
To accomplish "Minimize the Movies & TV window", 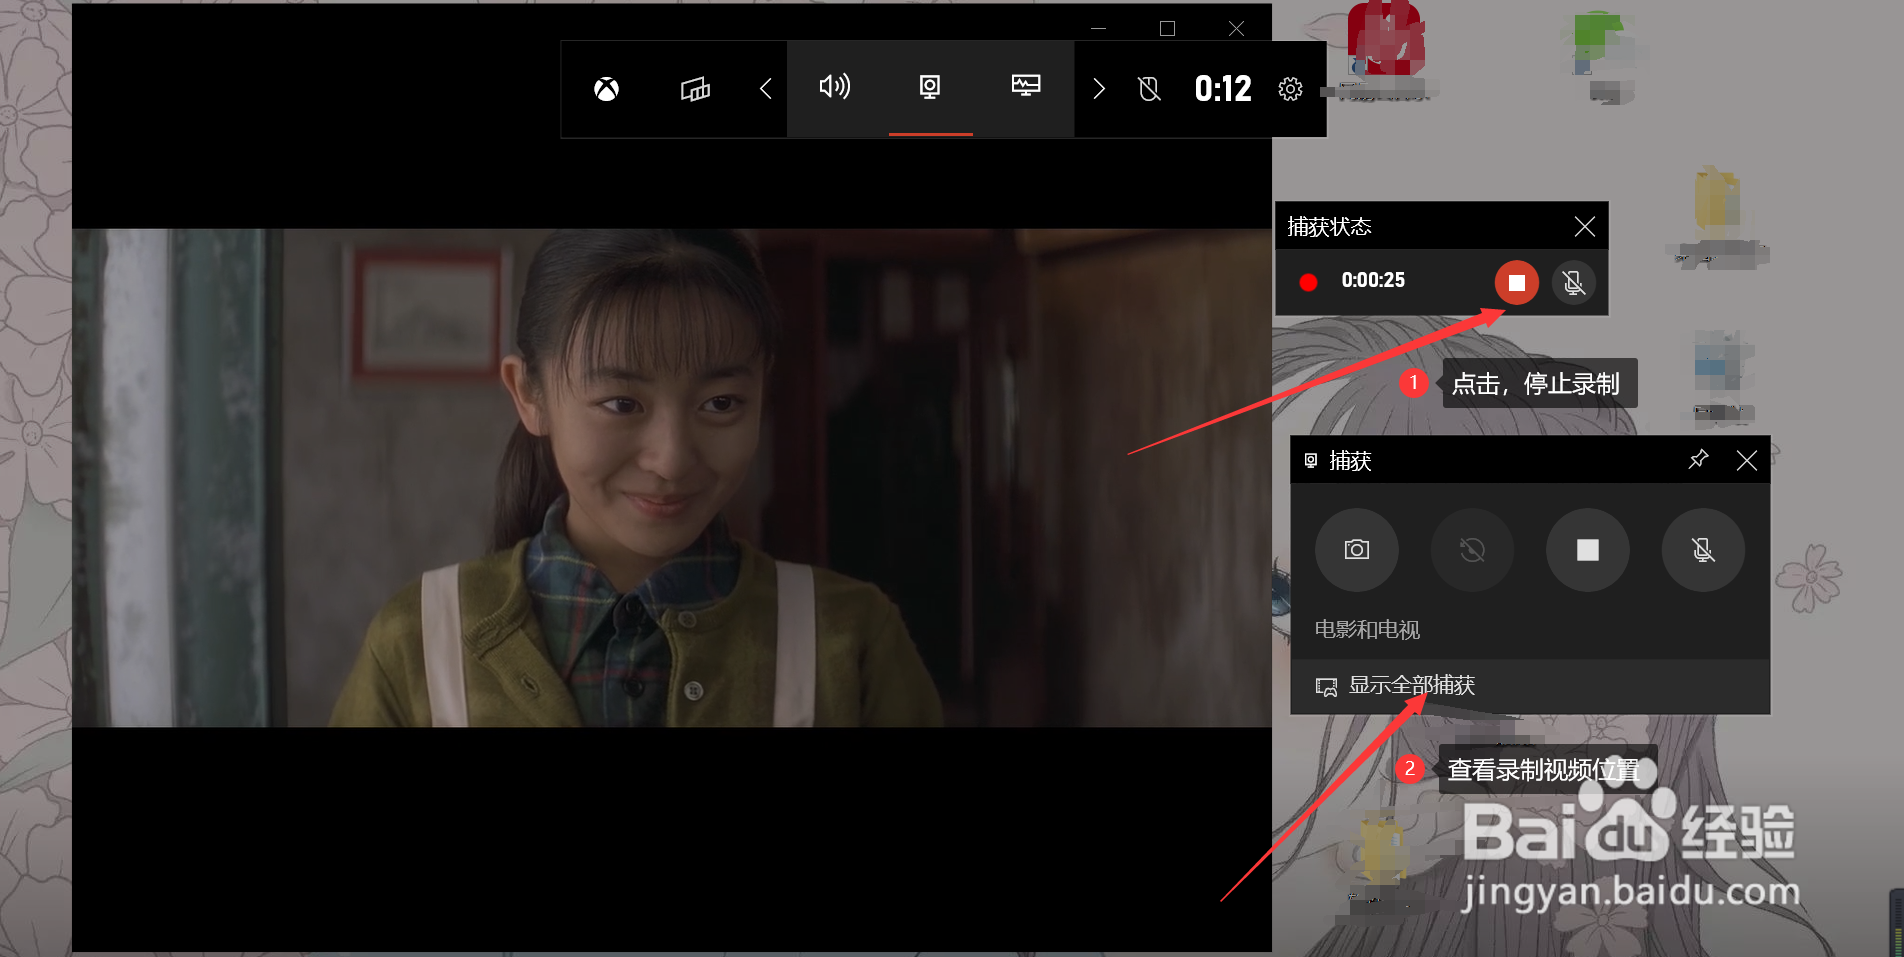I will click(1098, 28).
